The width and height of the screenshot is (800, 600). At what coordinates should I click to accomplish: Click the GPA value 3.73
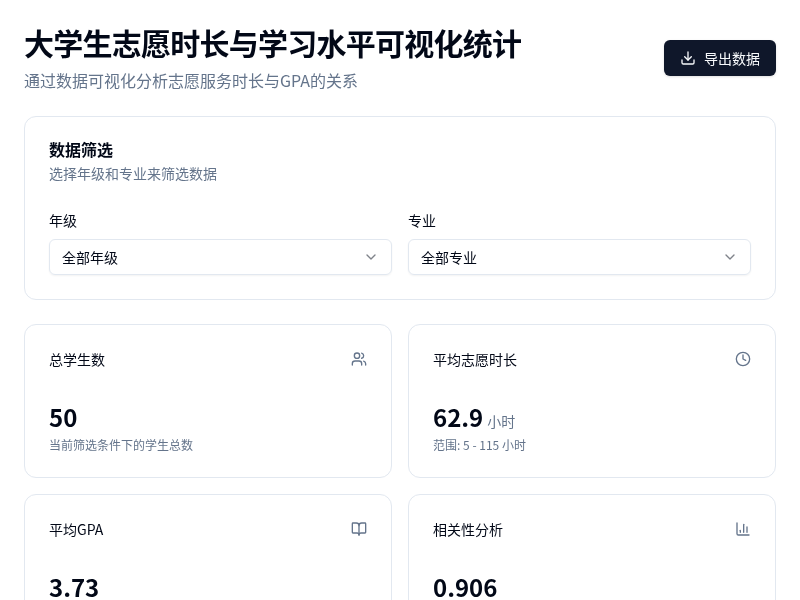(x=73, y=588)
